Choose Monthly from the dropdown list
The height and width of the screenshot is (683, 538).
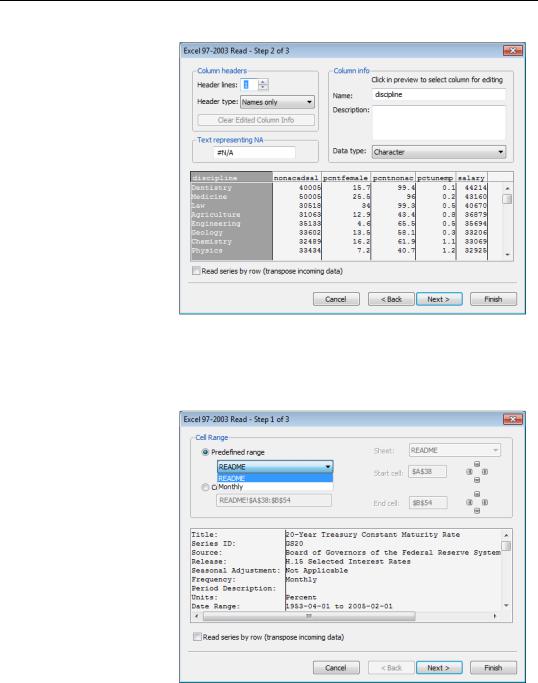pyautogui.click(x=275, y=487)
